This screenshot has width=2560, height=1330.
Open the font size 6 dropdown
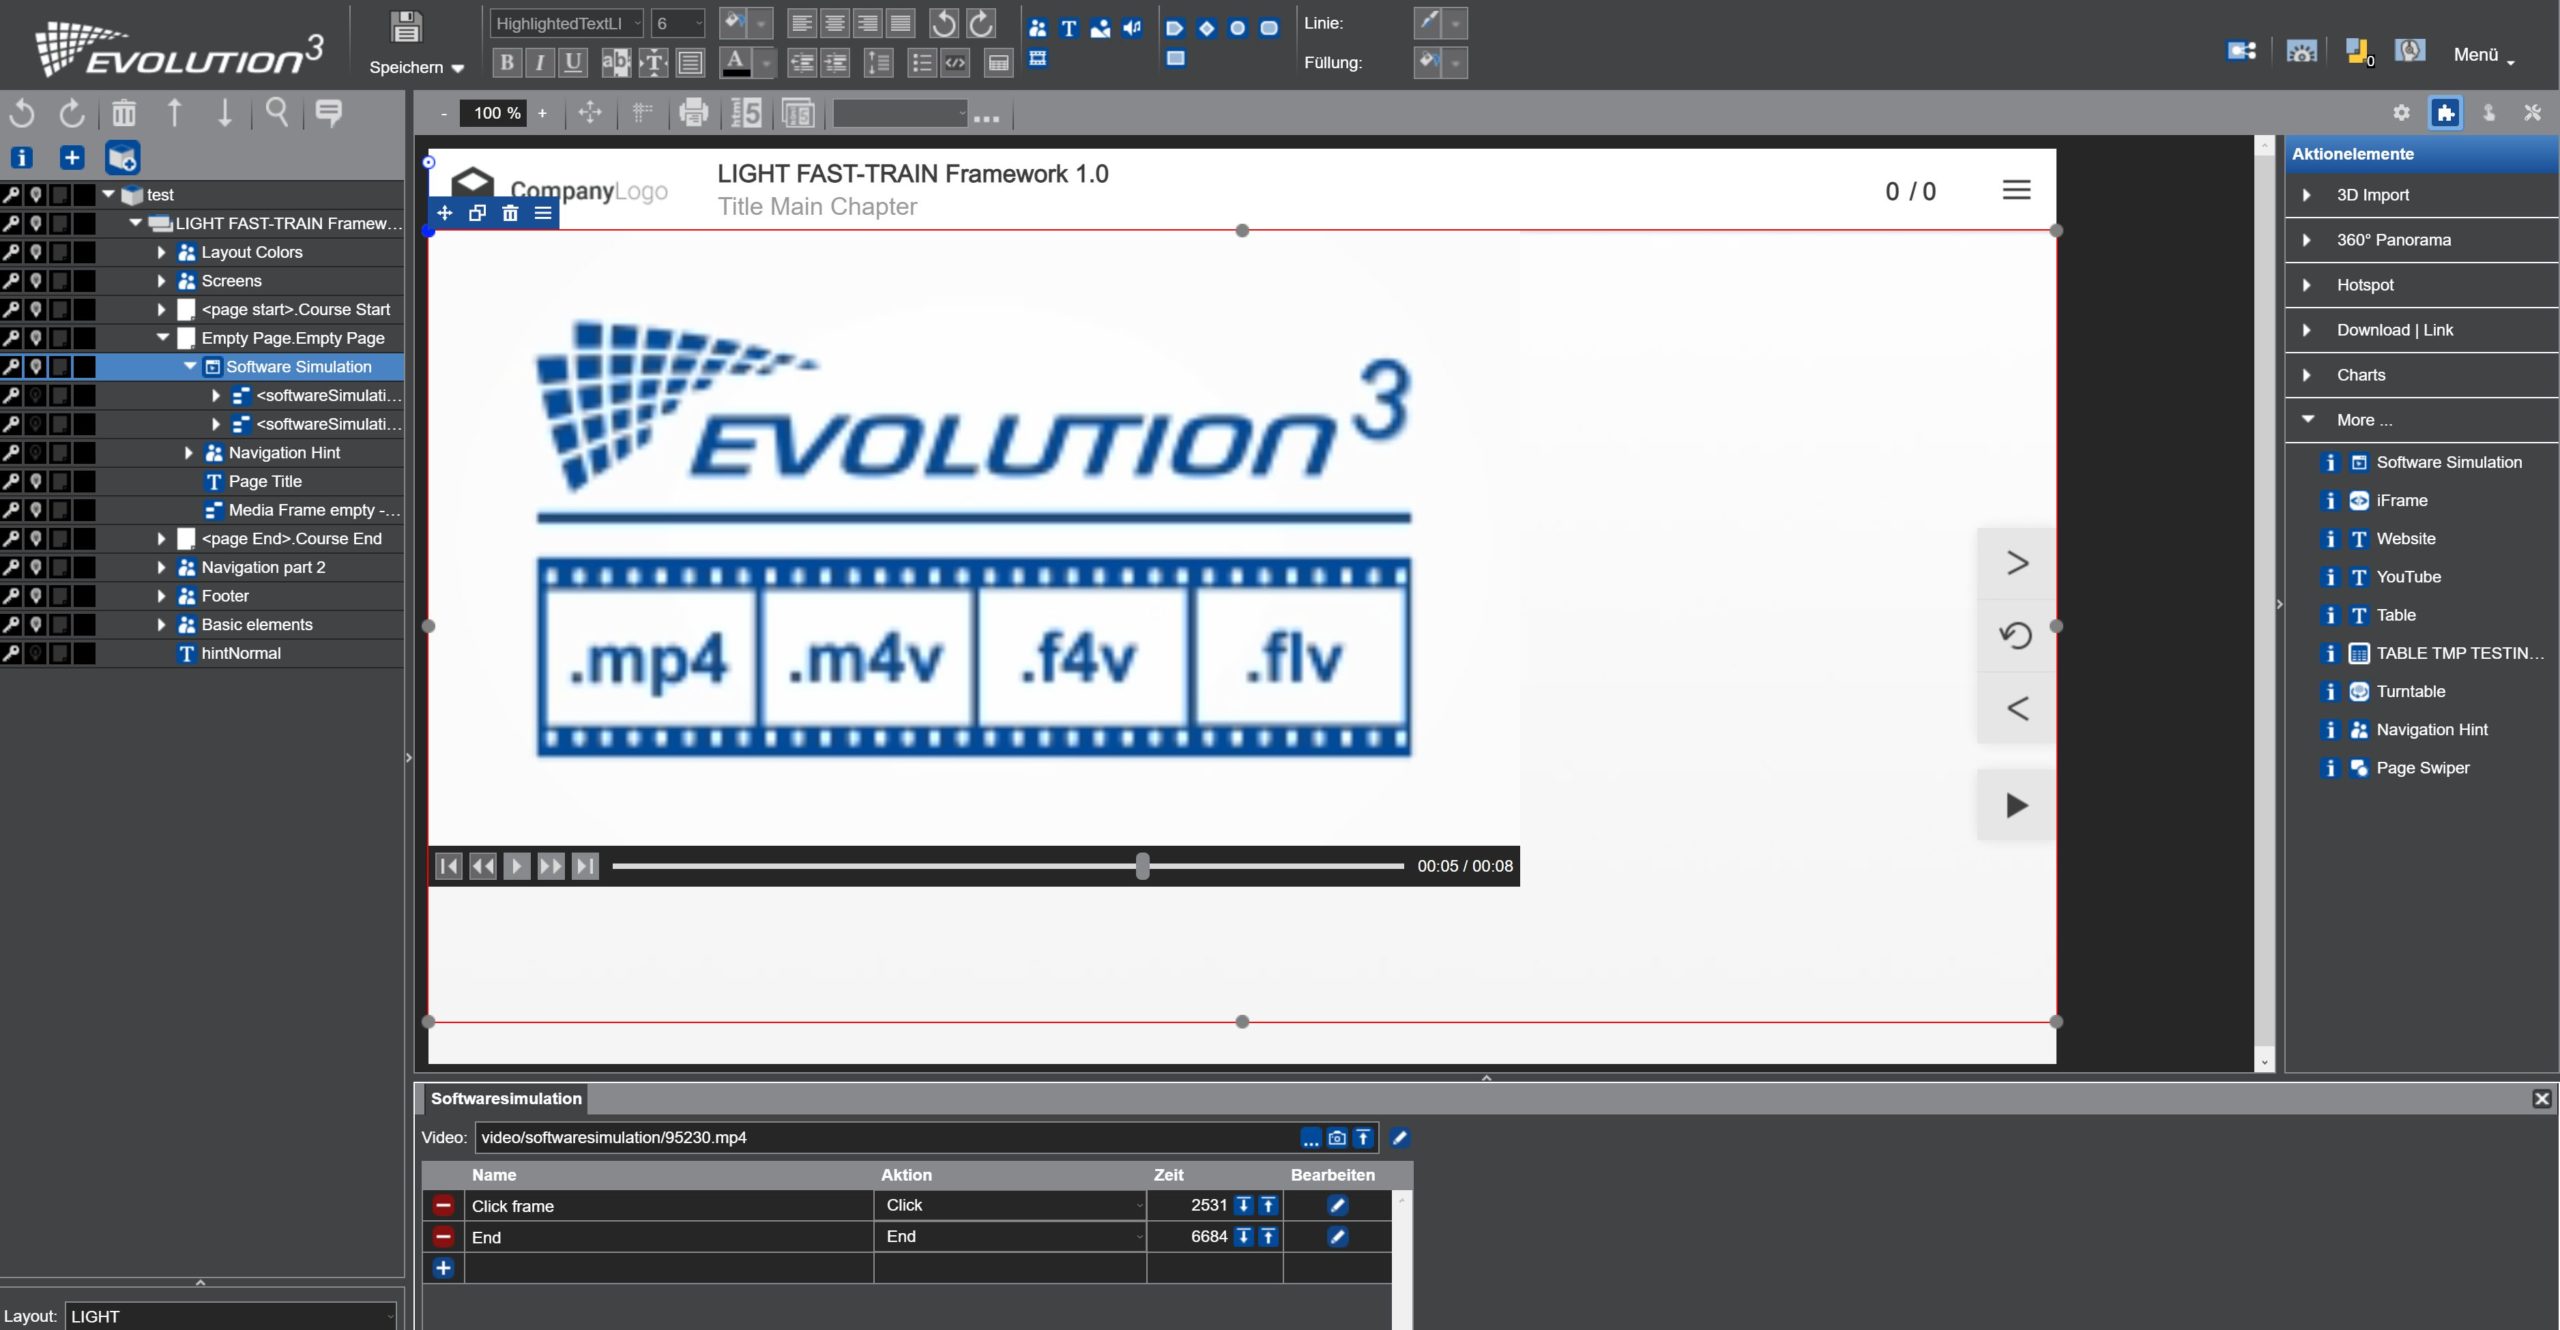[x=678, y=23]
